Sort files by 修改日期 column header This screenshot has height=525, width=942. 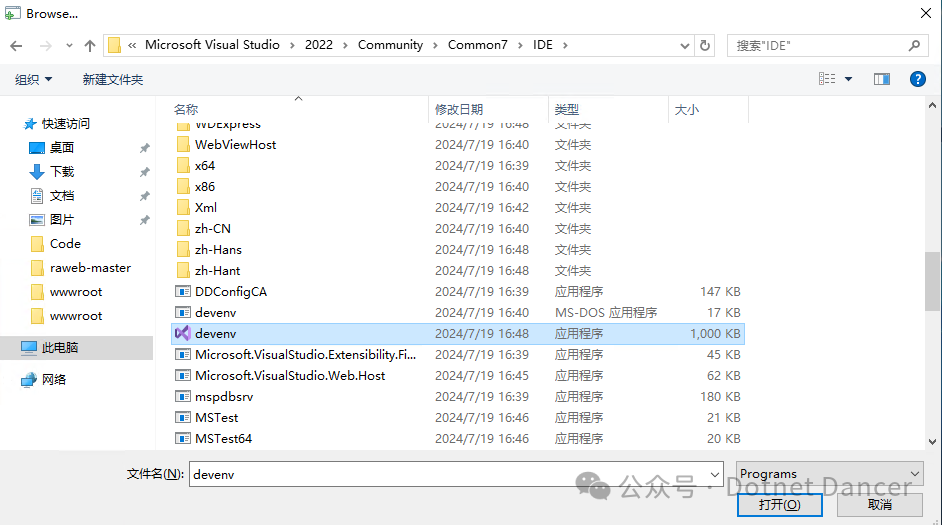[459, 109]
